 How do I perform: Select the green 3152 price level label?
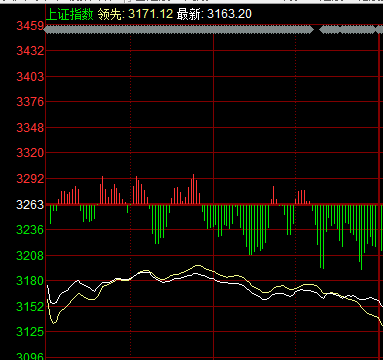click(x=30, y=306)
